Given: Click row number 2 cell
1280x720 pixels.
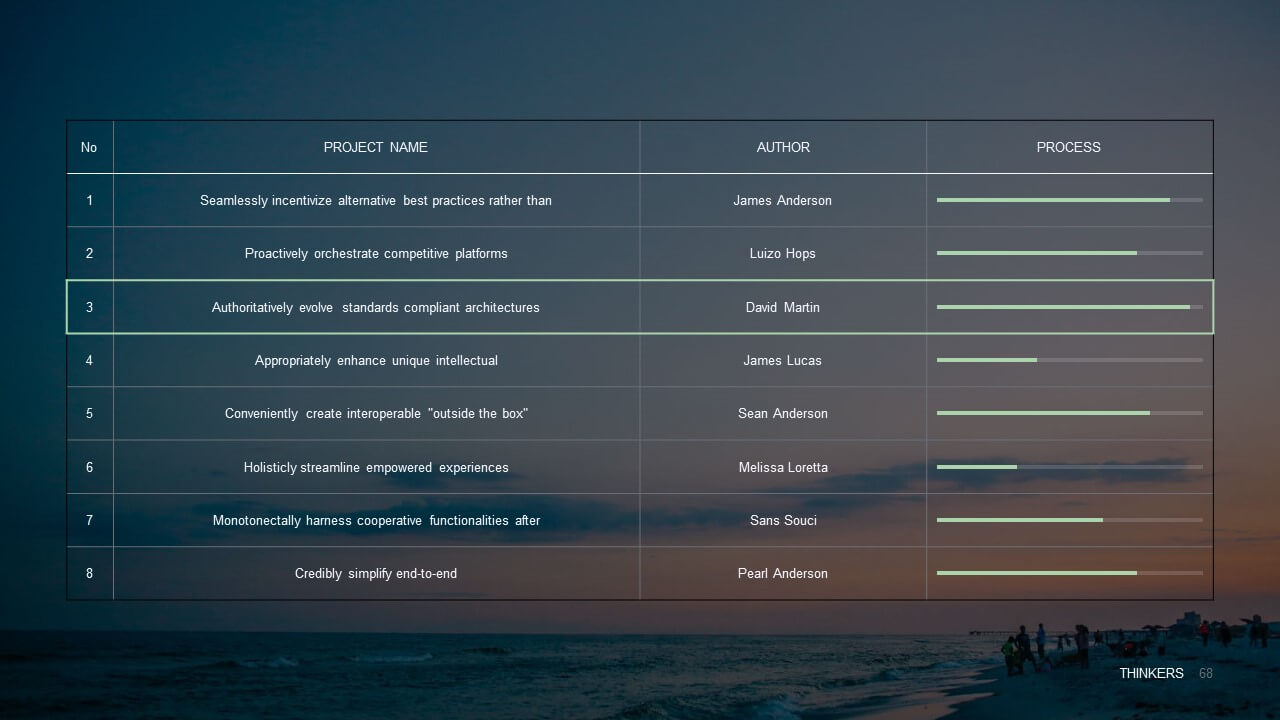Looking at the screenshot, I should 89,253.
